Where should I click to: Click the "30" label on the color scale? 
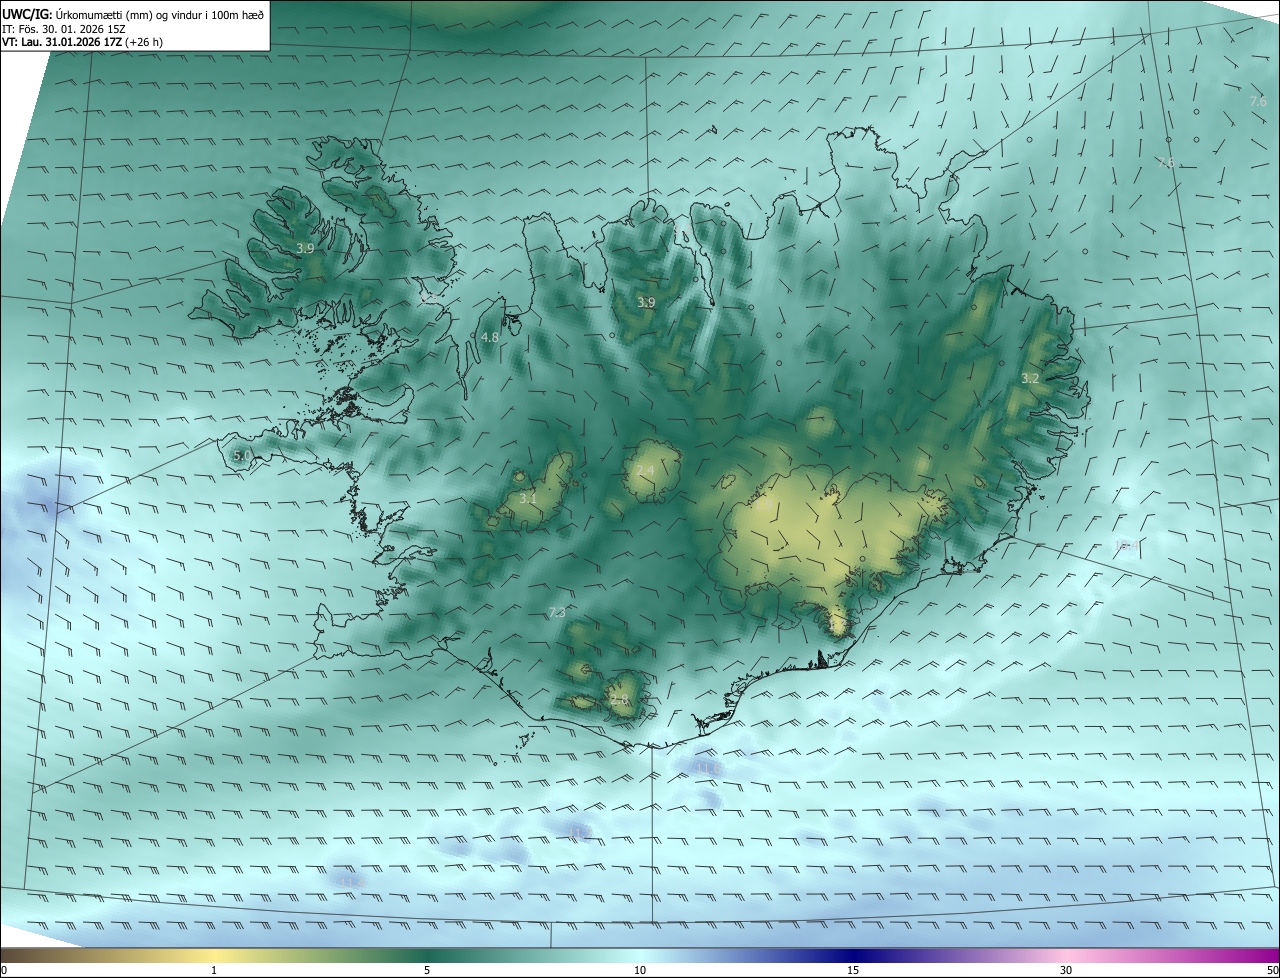[1066, 970]
